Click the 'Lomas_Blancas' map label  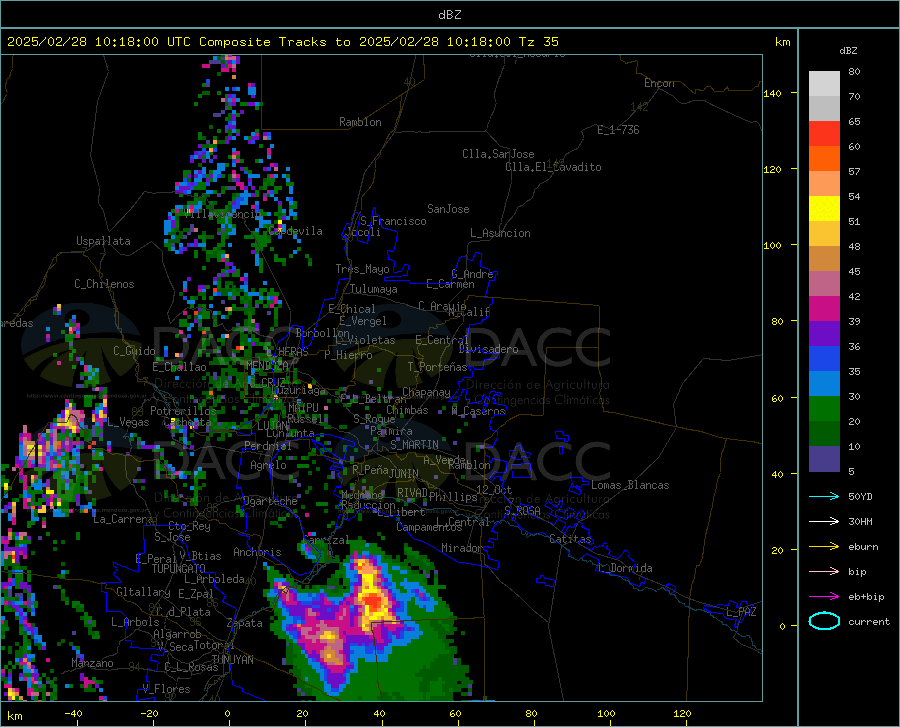630,485
